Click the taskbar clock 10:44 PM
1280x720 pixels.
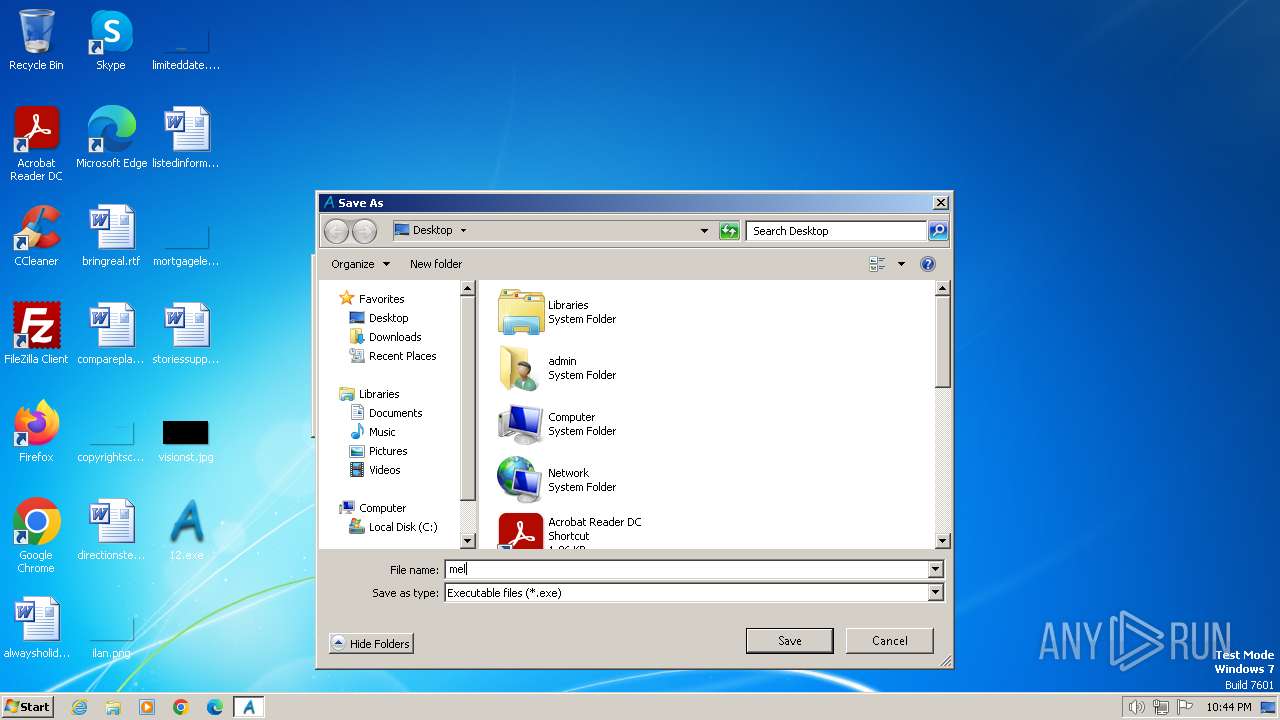tap(1228, 707)
